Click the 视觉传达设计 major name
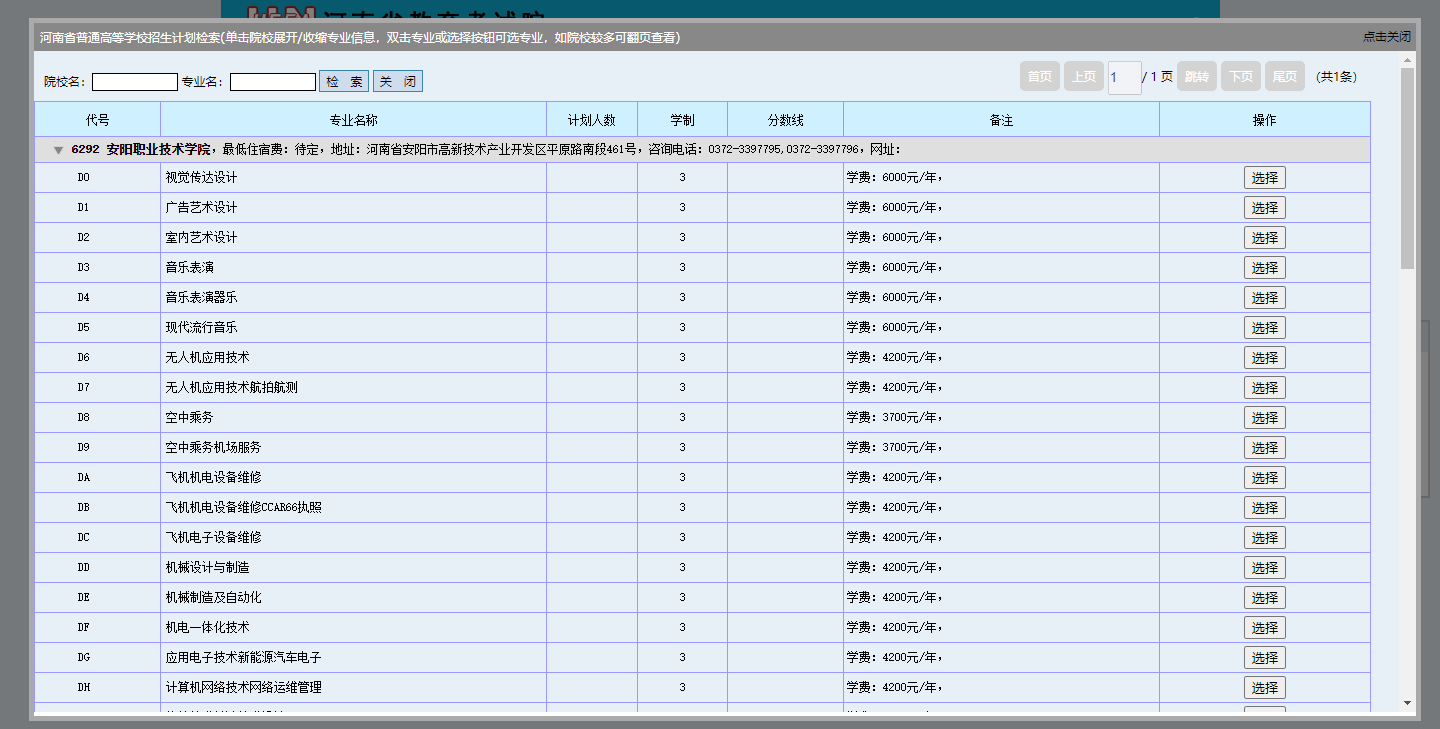Viewport: 1440px width, 729px height. point(201,178)
